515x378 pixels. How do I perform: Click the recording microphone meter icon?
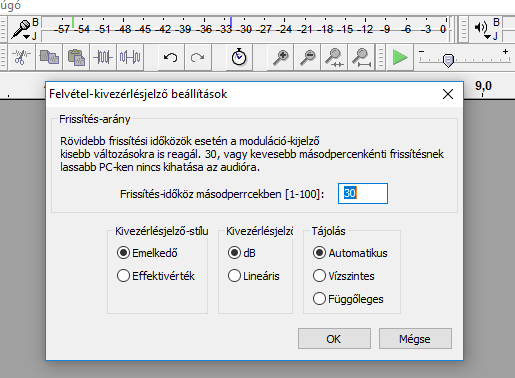(x=20, y=29)
